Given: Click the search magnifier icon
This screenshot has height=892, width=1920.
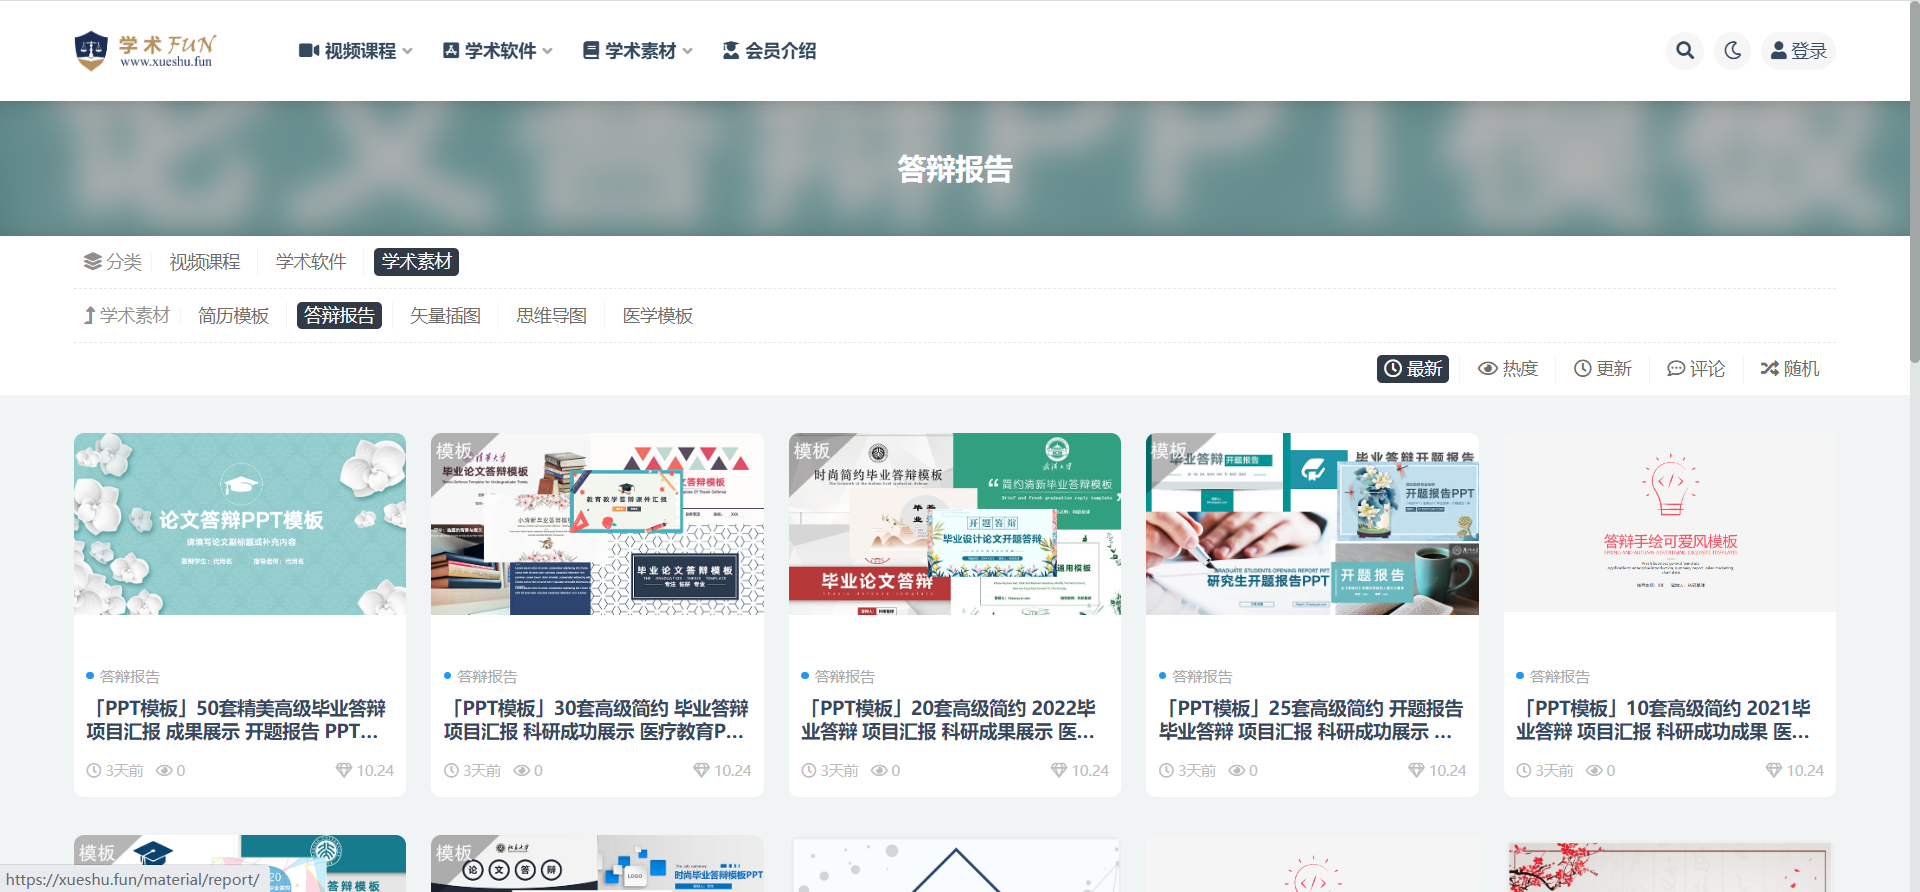Looking at the screenshot, I should tap(1685, 51).
